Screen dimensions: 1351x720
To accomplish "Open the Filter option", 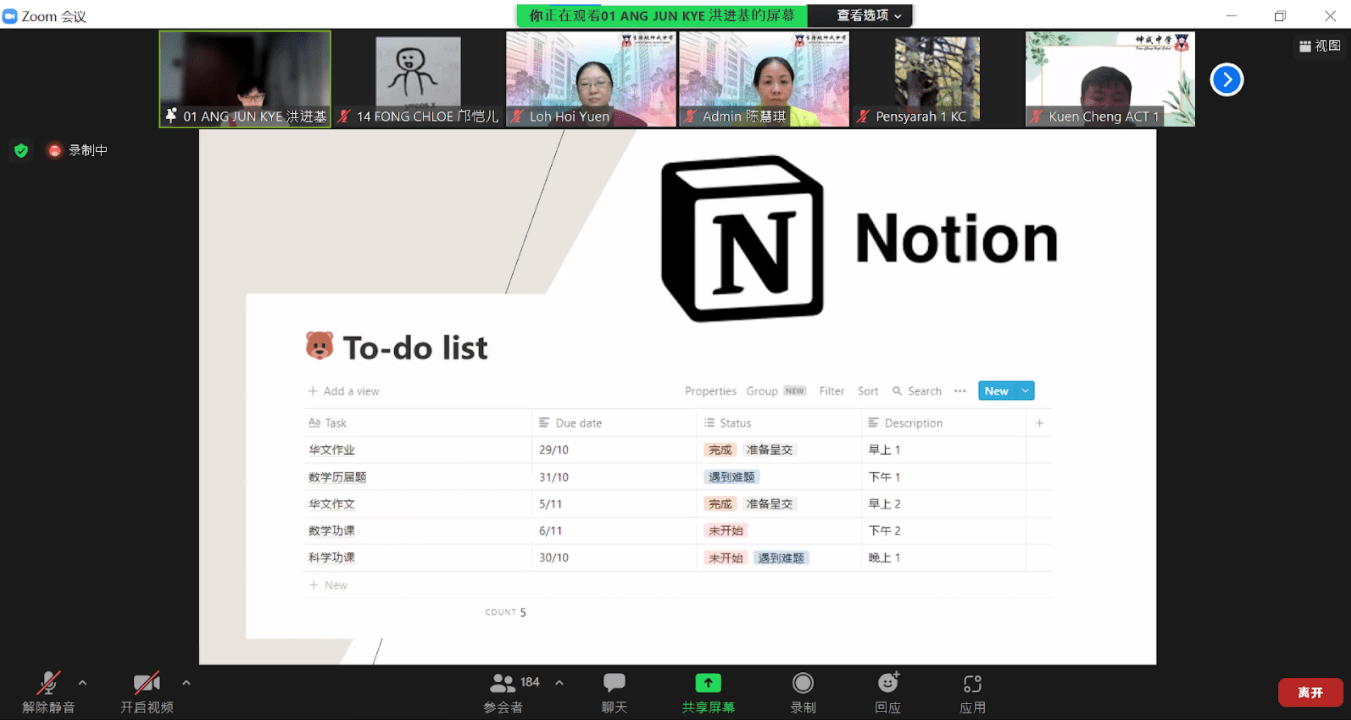I will coord(832,391).
